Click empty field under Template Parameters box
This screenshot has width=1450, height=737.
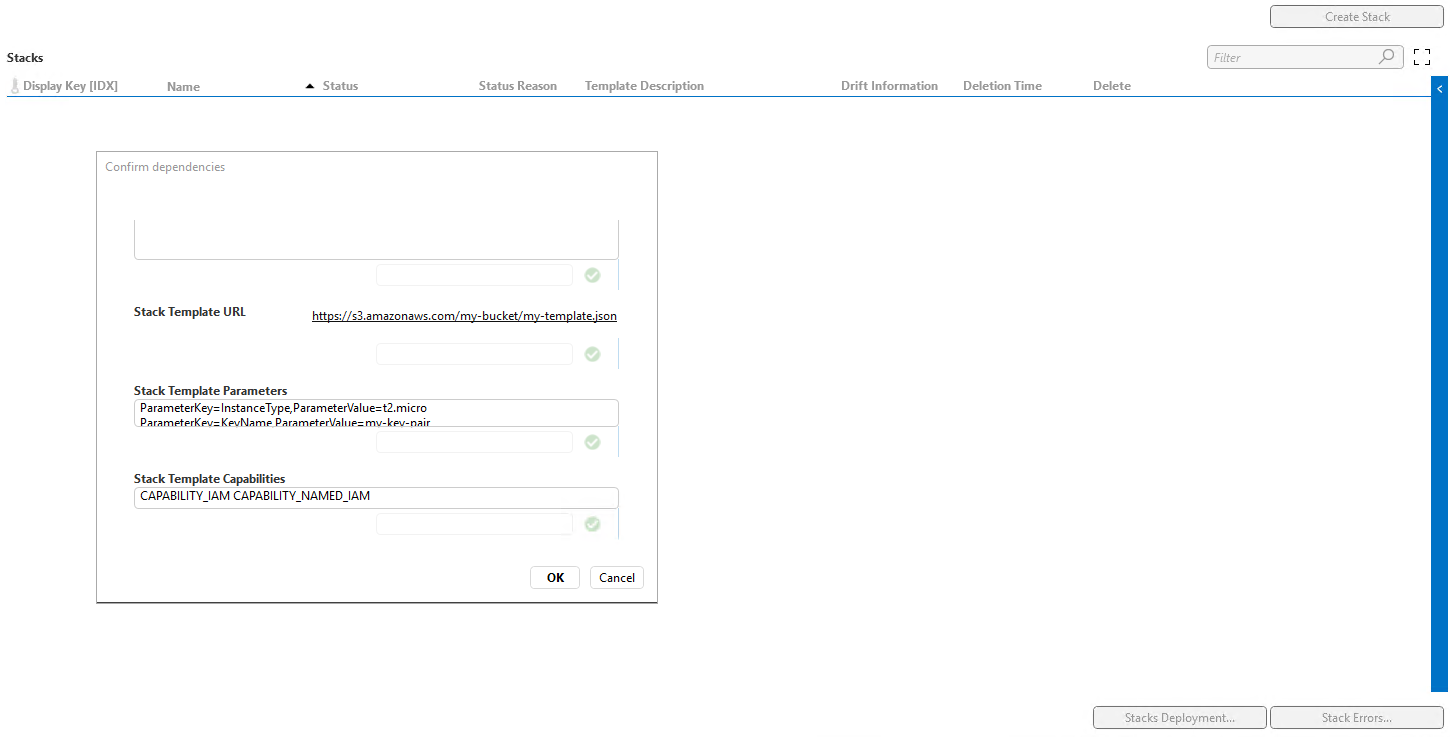[474, 442]
